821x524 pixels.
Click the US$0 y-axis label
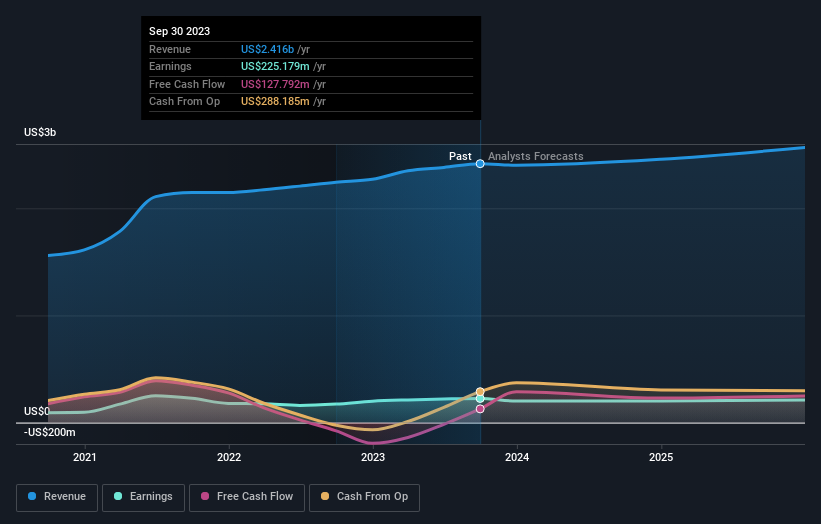37,411
